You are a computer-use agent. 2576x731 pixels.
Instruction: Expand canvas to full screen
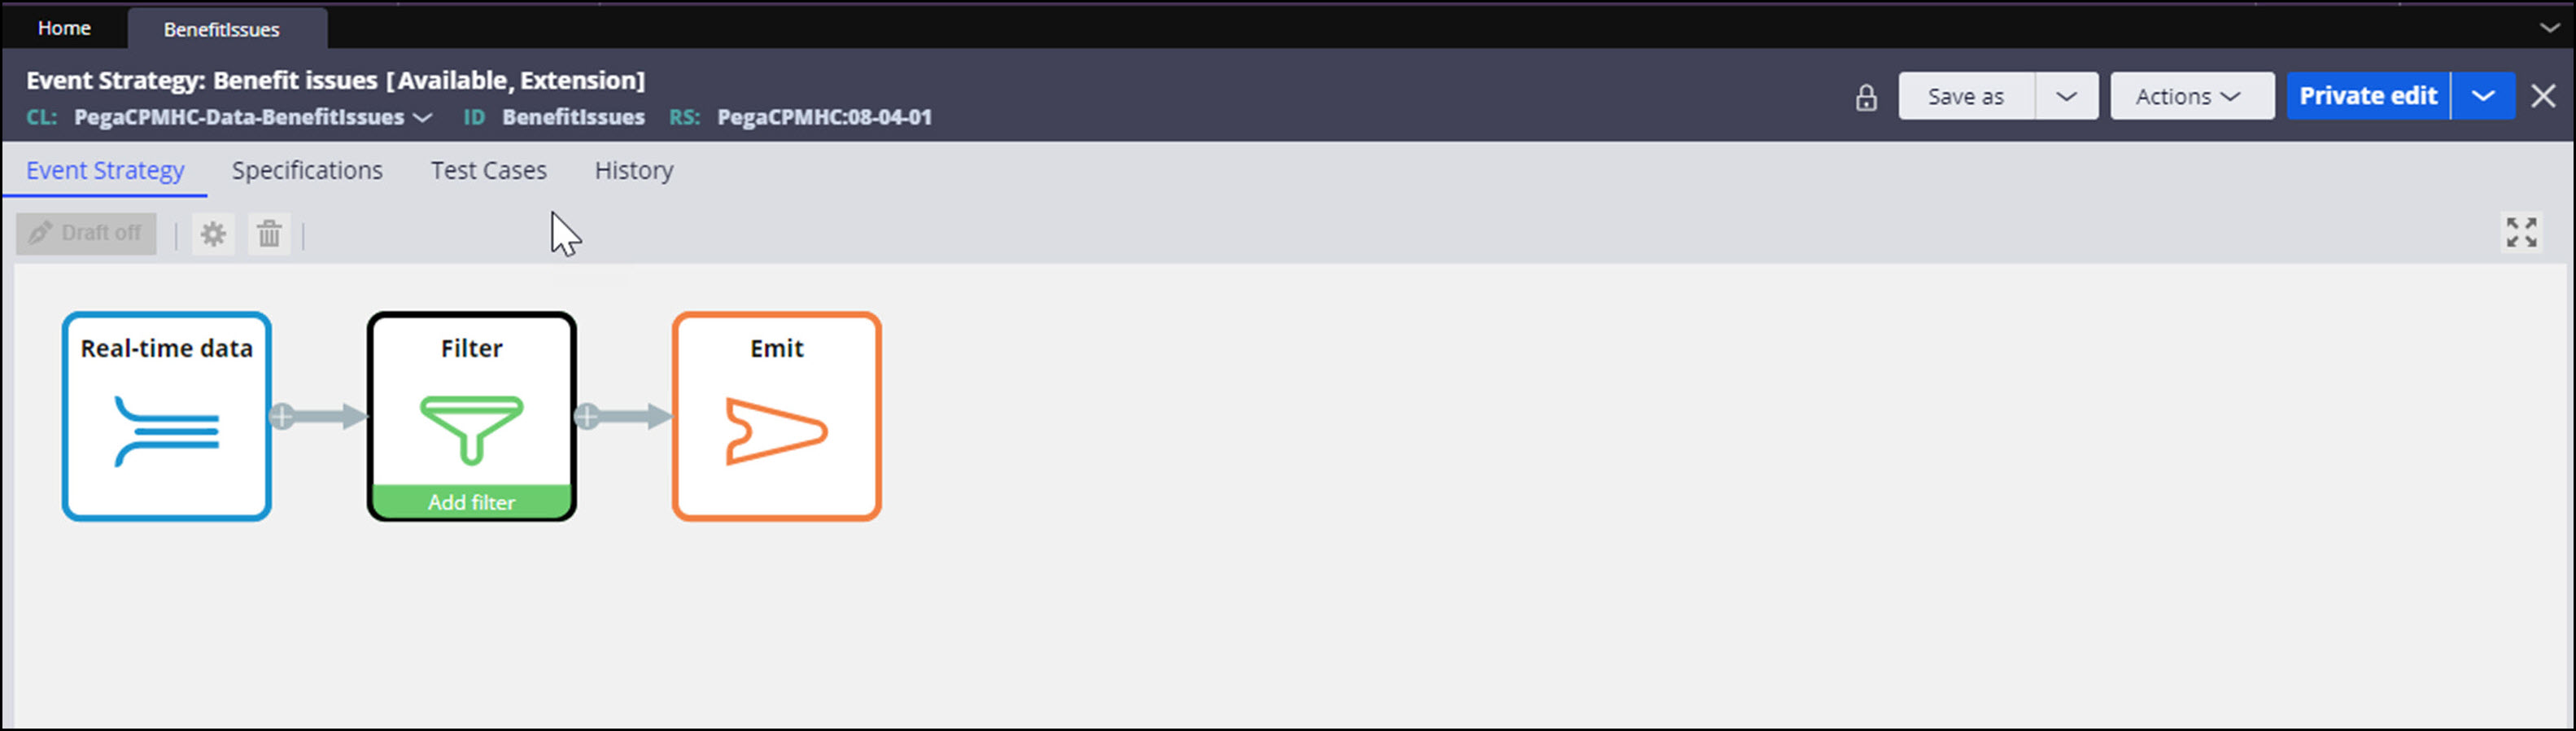click(x=2520, y=232)
